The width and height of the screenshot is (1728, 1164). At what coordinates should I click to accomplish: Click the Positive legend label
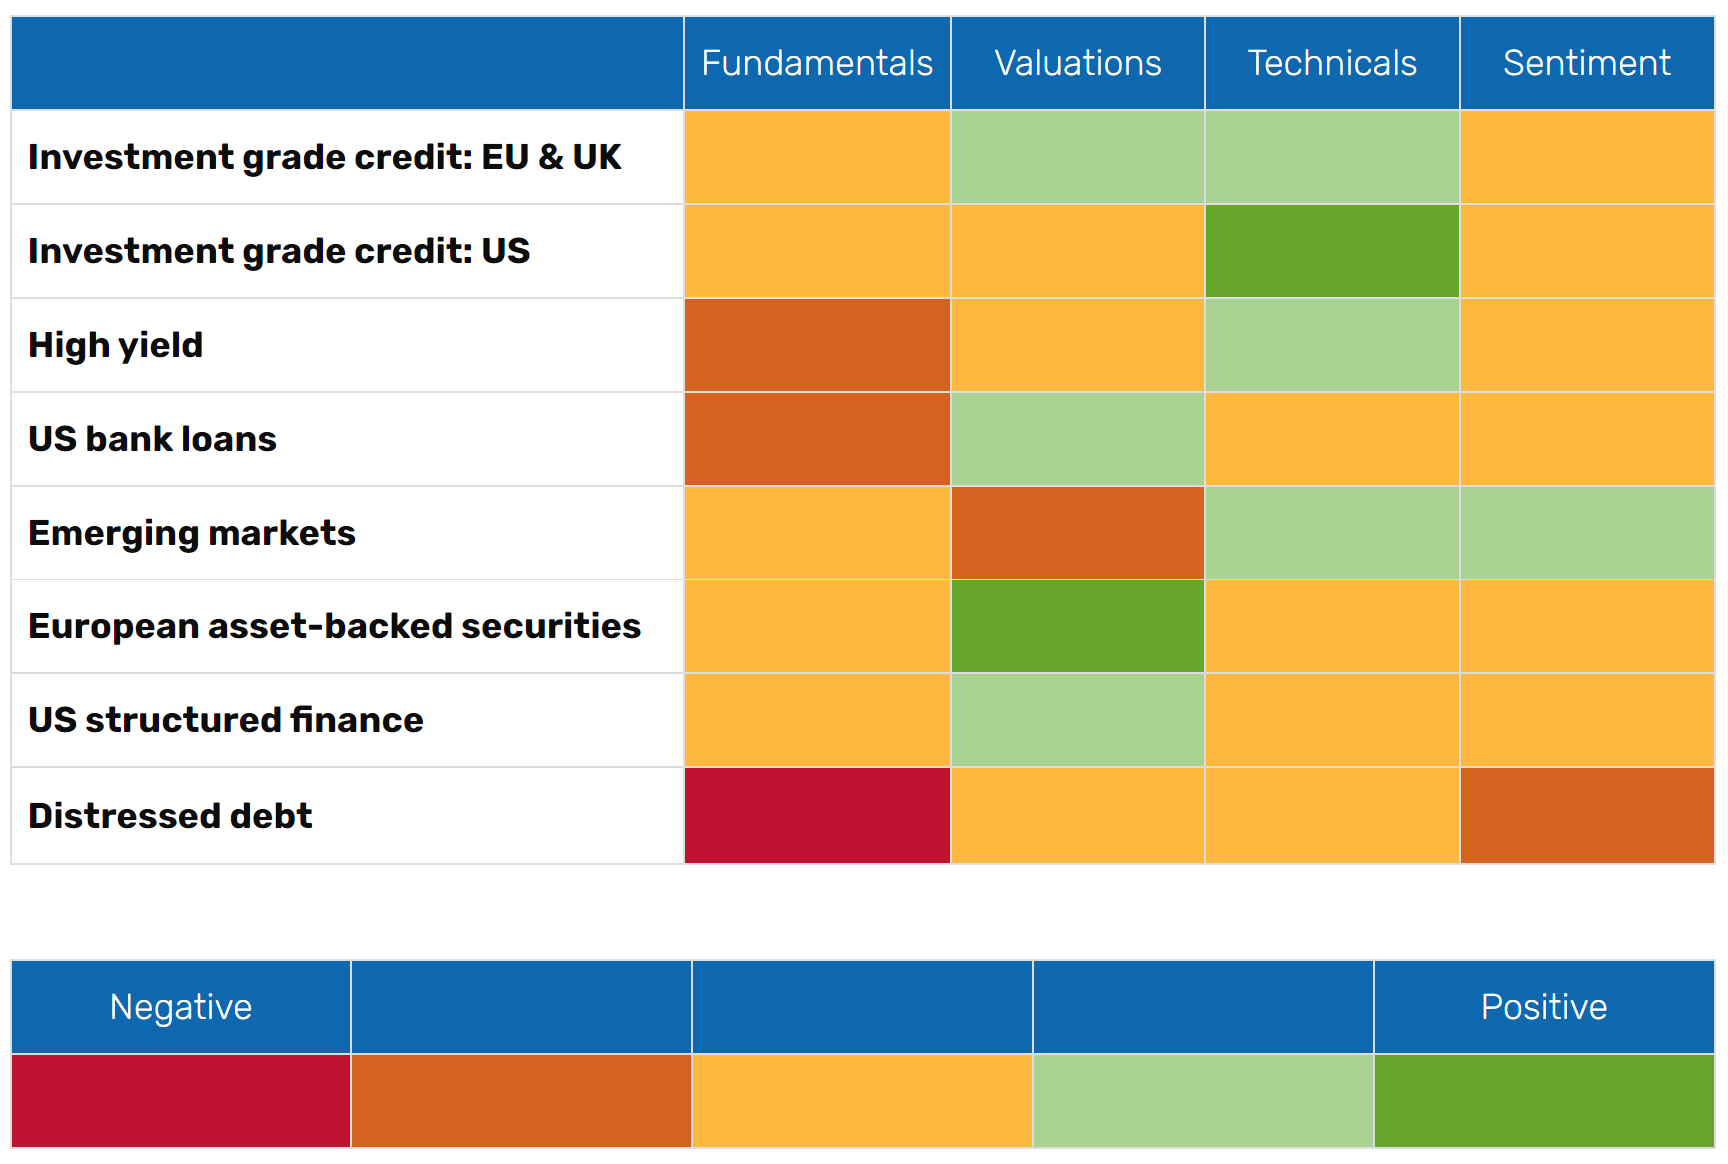(x=1544, y=1007)
